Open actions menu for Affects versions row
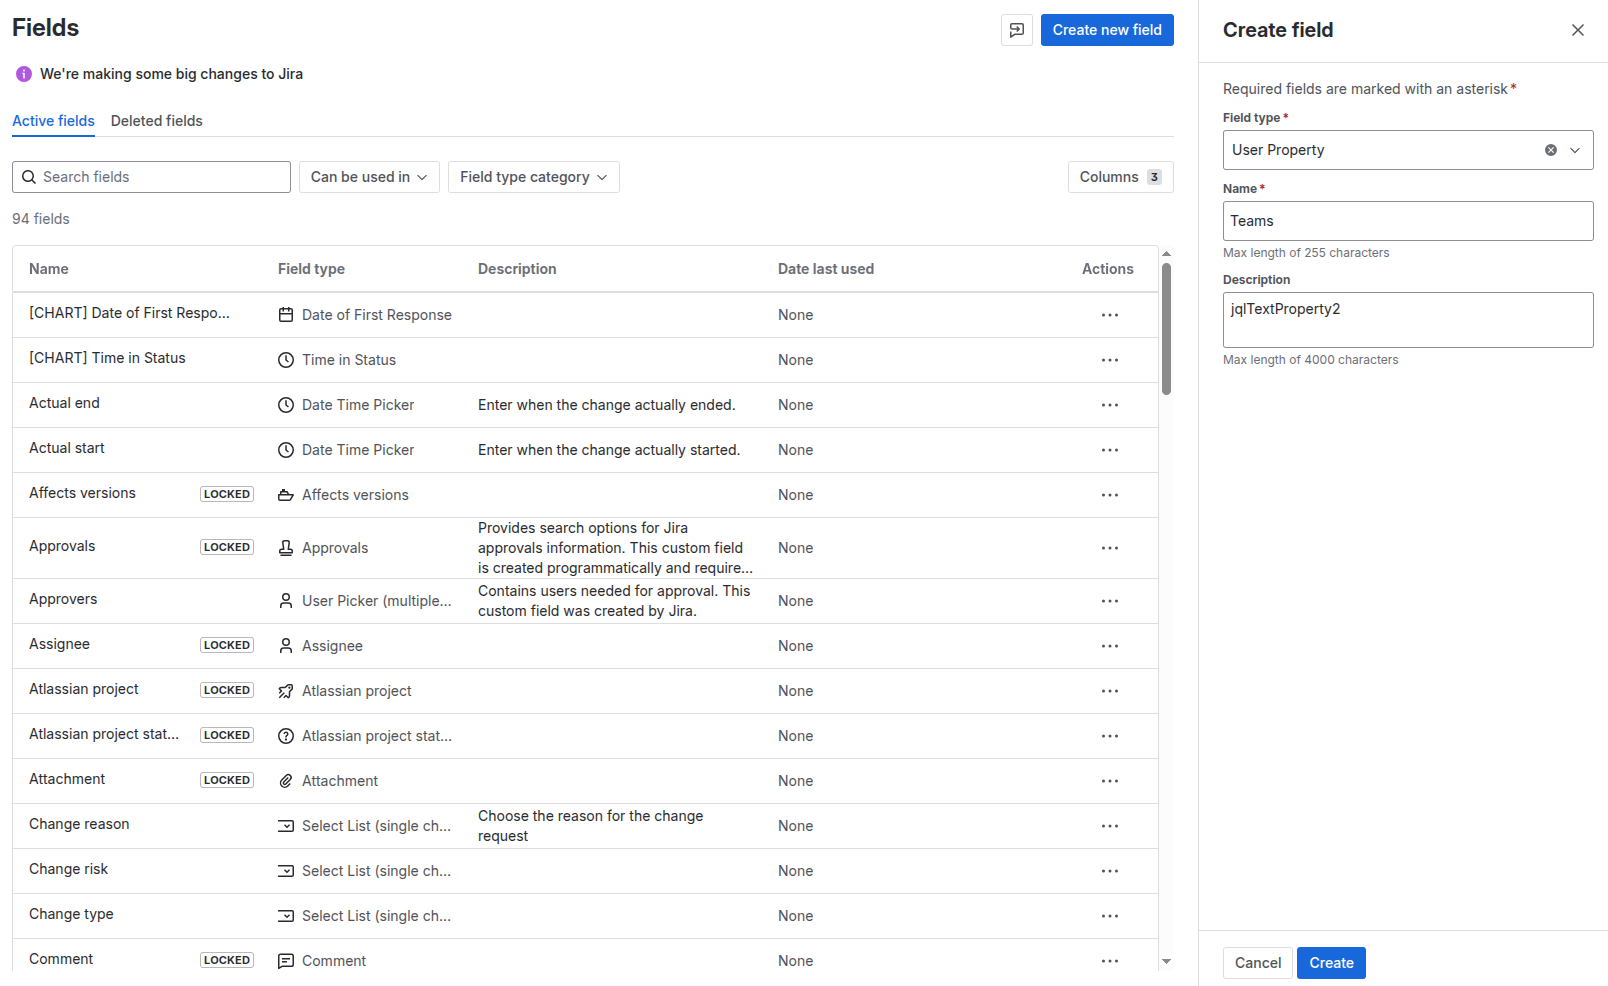The width and height of the screenshot is (1608, 986). pyautogui.click(x=1109, y=495)
